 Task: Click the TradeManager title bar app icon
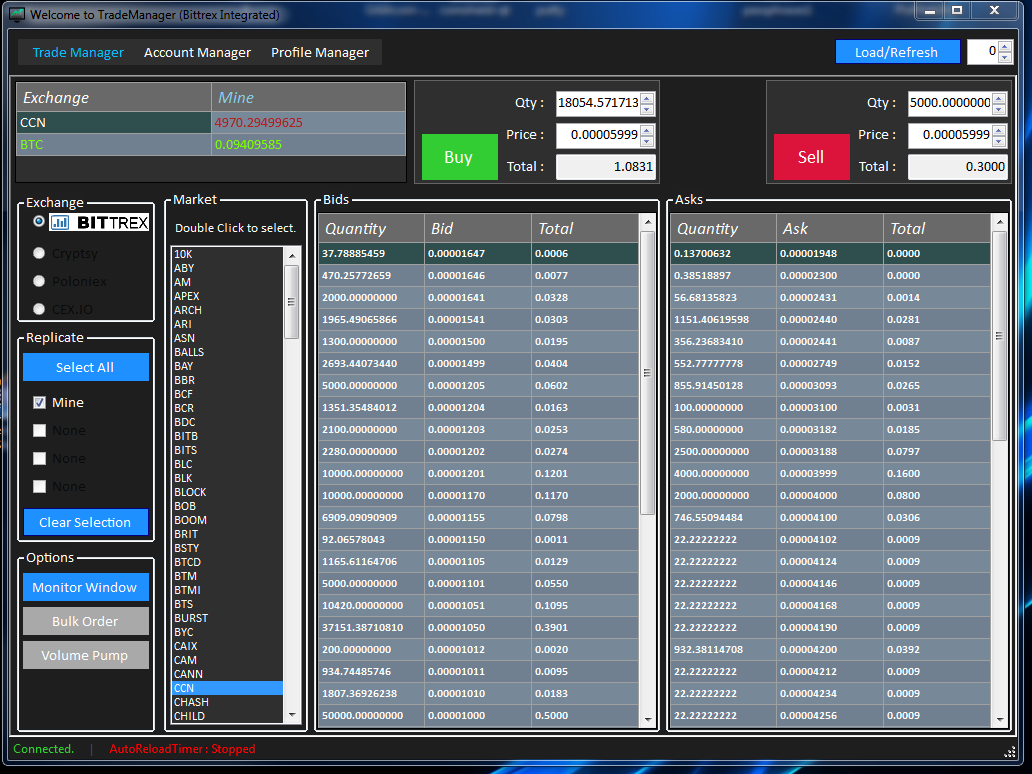tap(17, 14)
